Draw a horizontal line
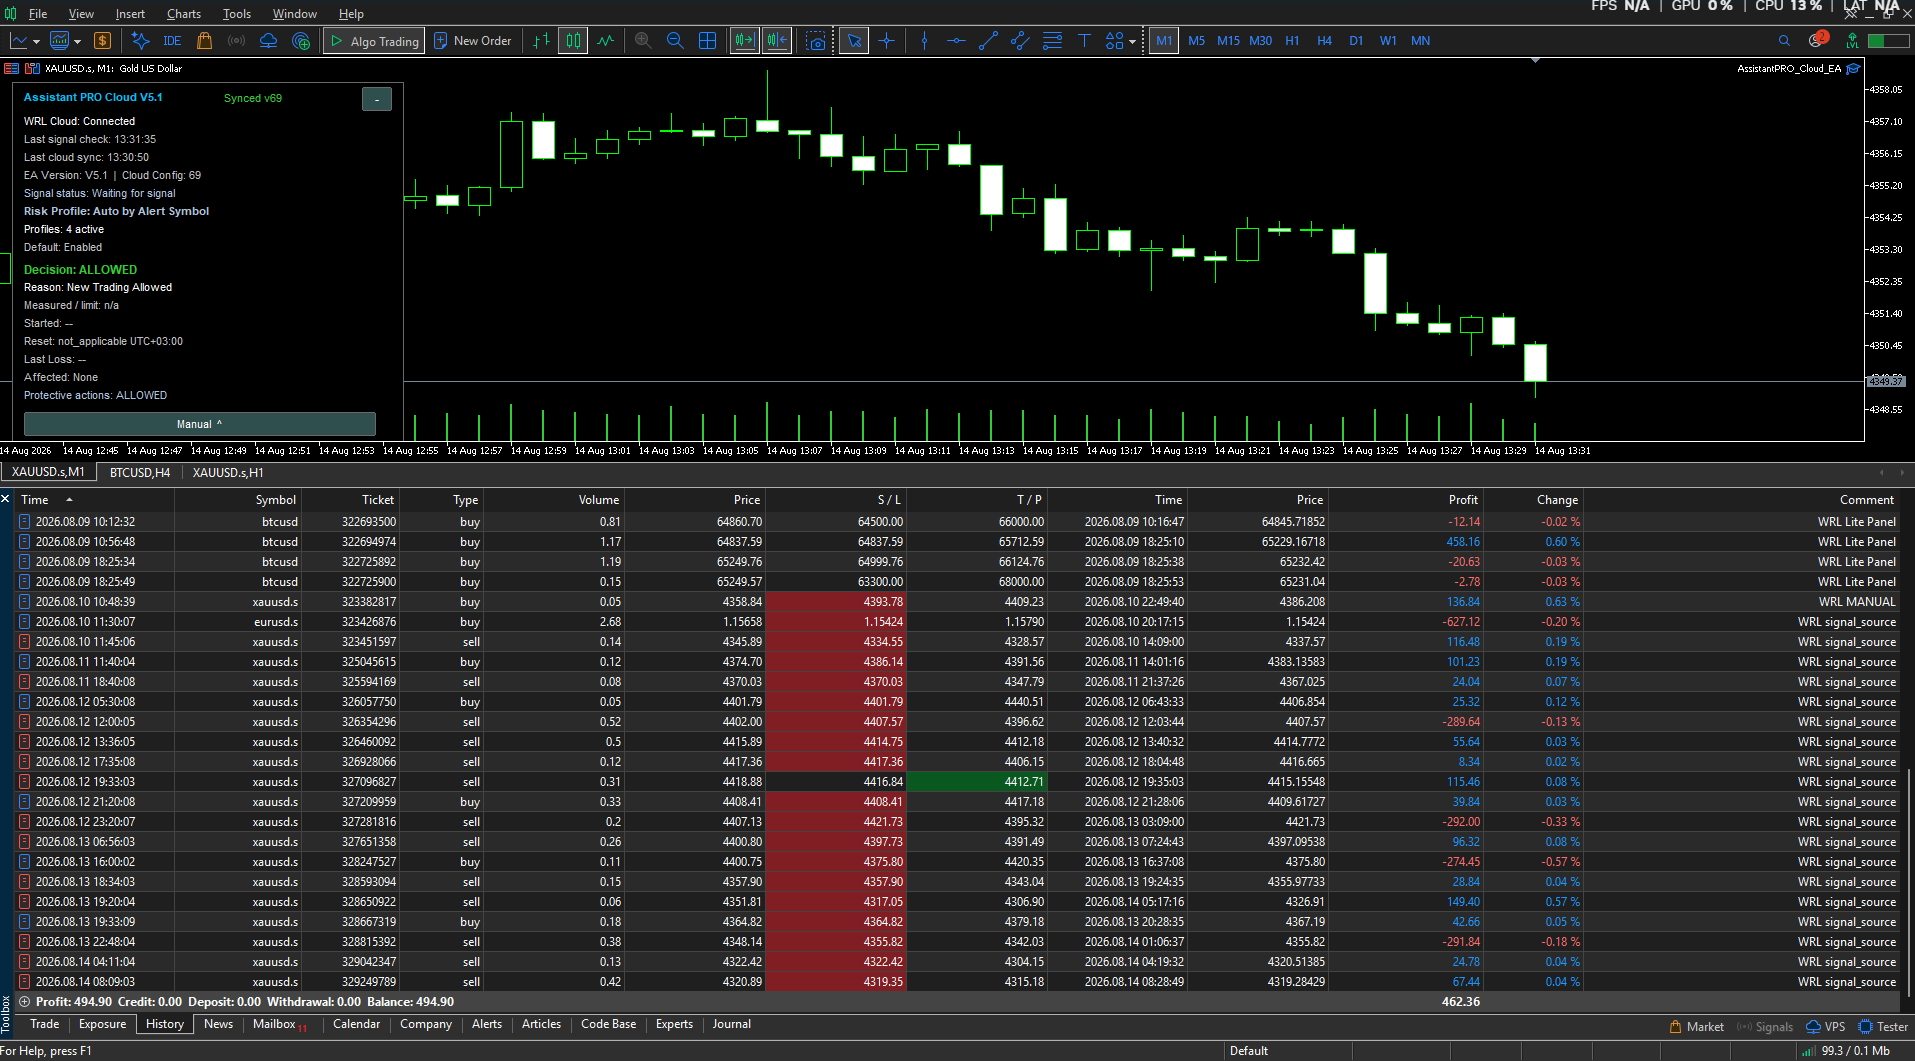The height and width of the screenshot is (1061, 1915). 956,41
